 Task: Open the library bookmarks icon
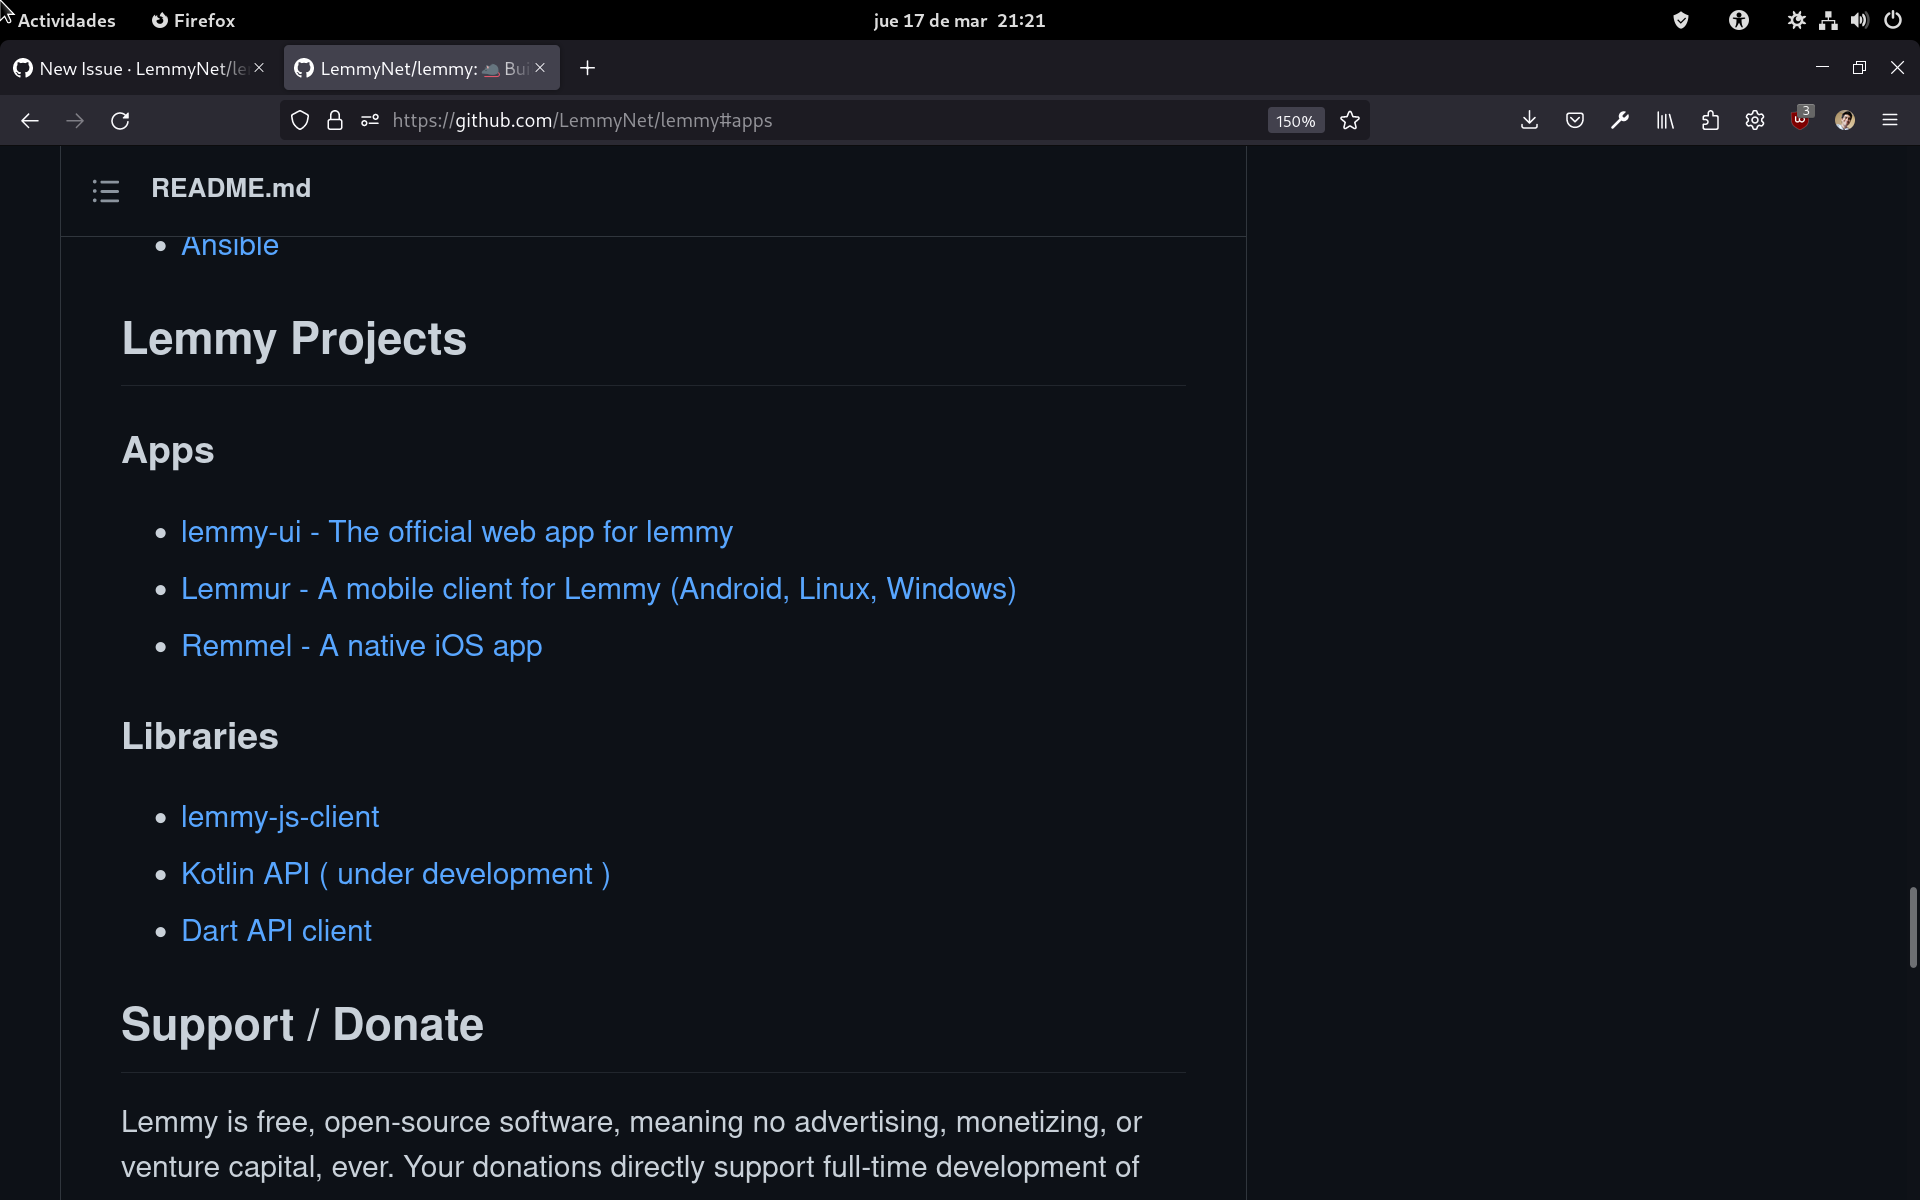pyautogui.click(x=1665, y=121)
